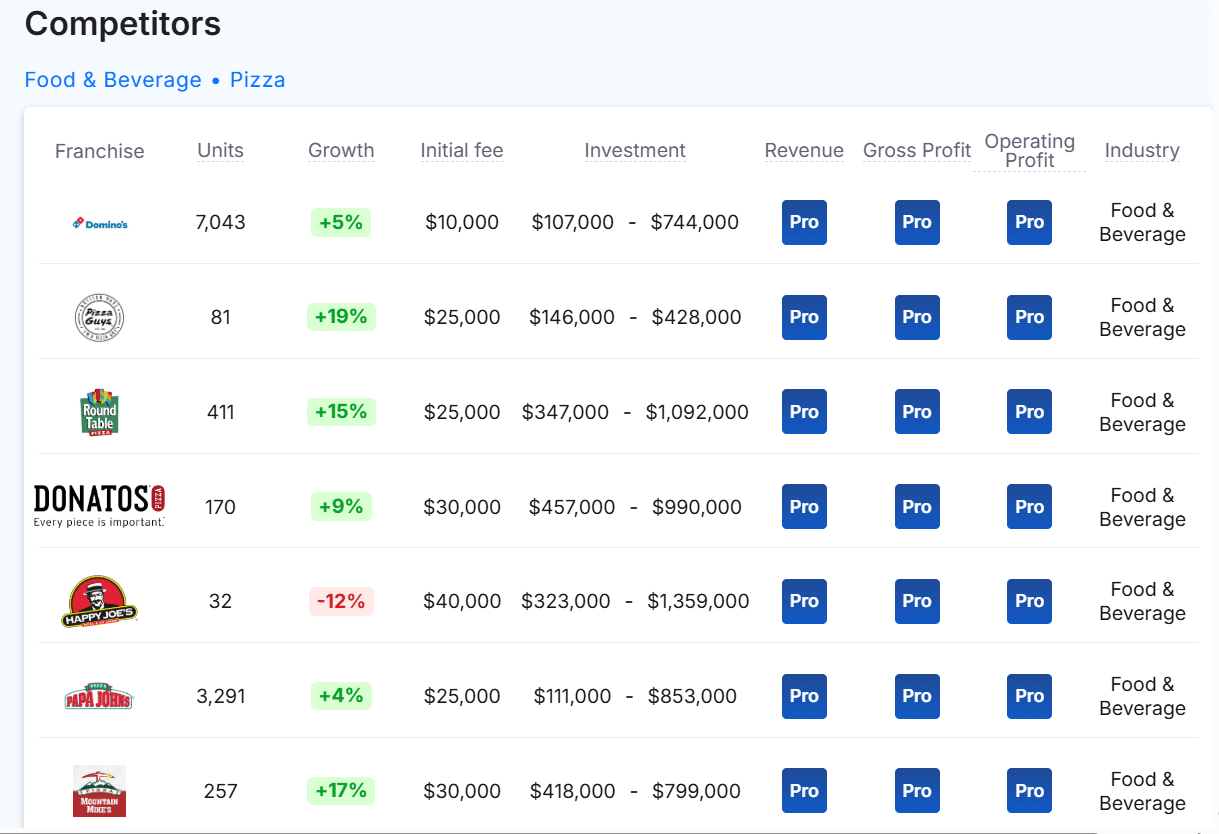Click the Gross Profit Pro badge for Mountain Mike's
Image resolution: width=1219 pixels, height=834 pixels.
917,791
